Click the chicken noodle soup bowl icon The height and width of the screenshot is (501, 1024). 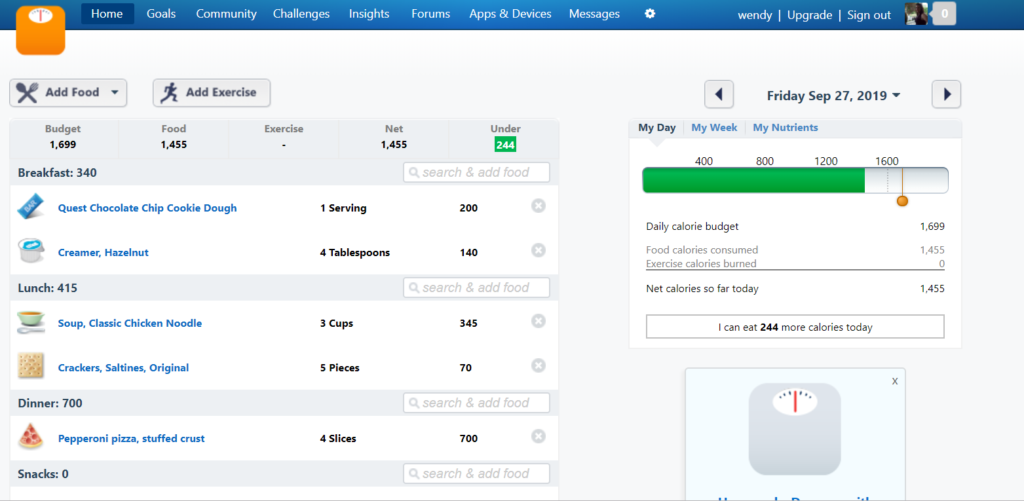point(31,322)
